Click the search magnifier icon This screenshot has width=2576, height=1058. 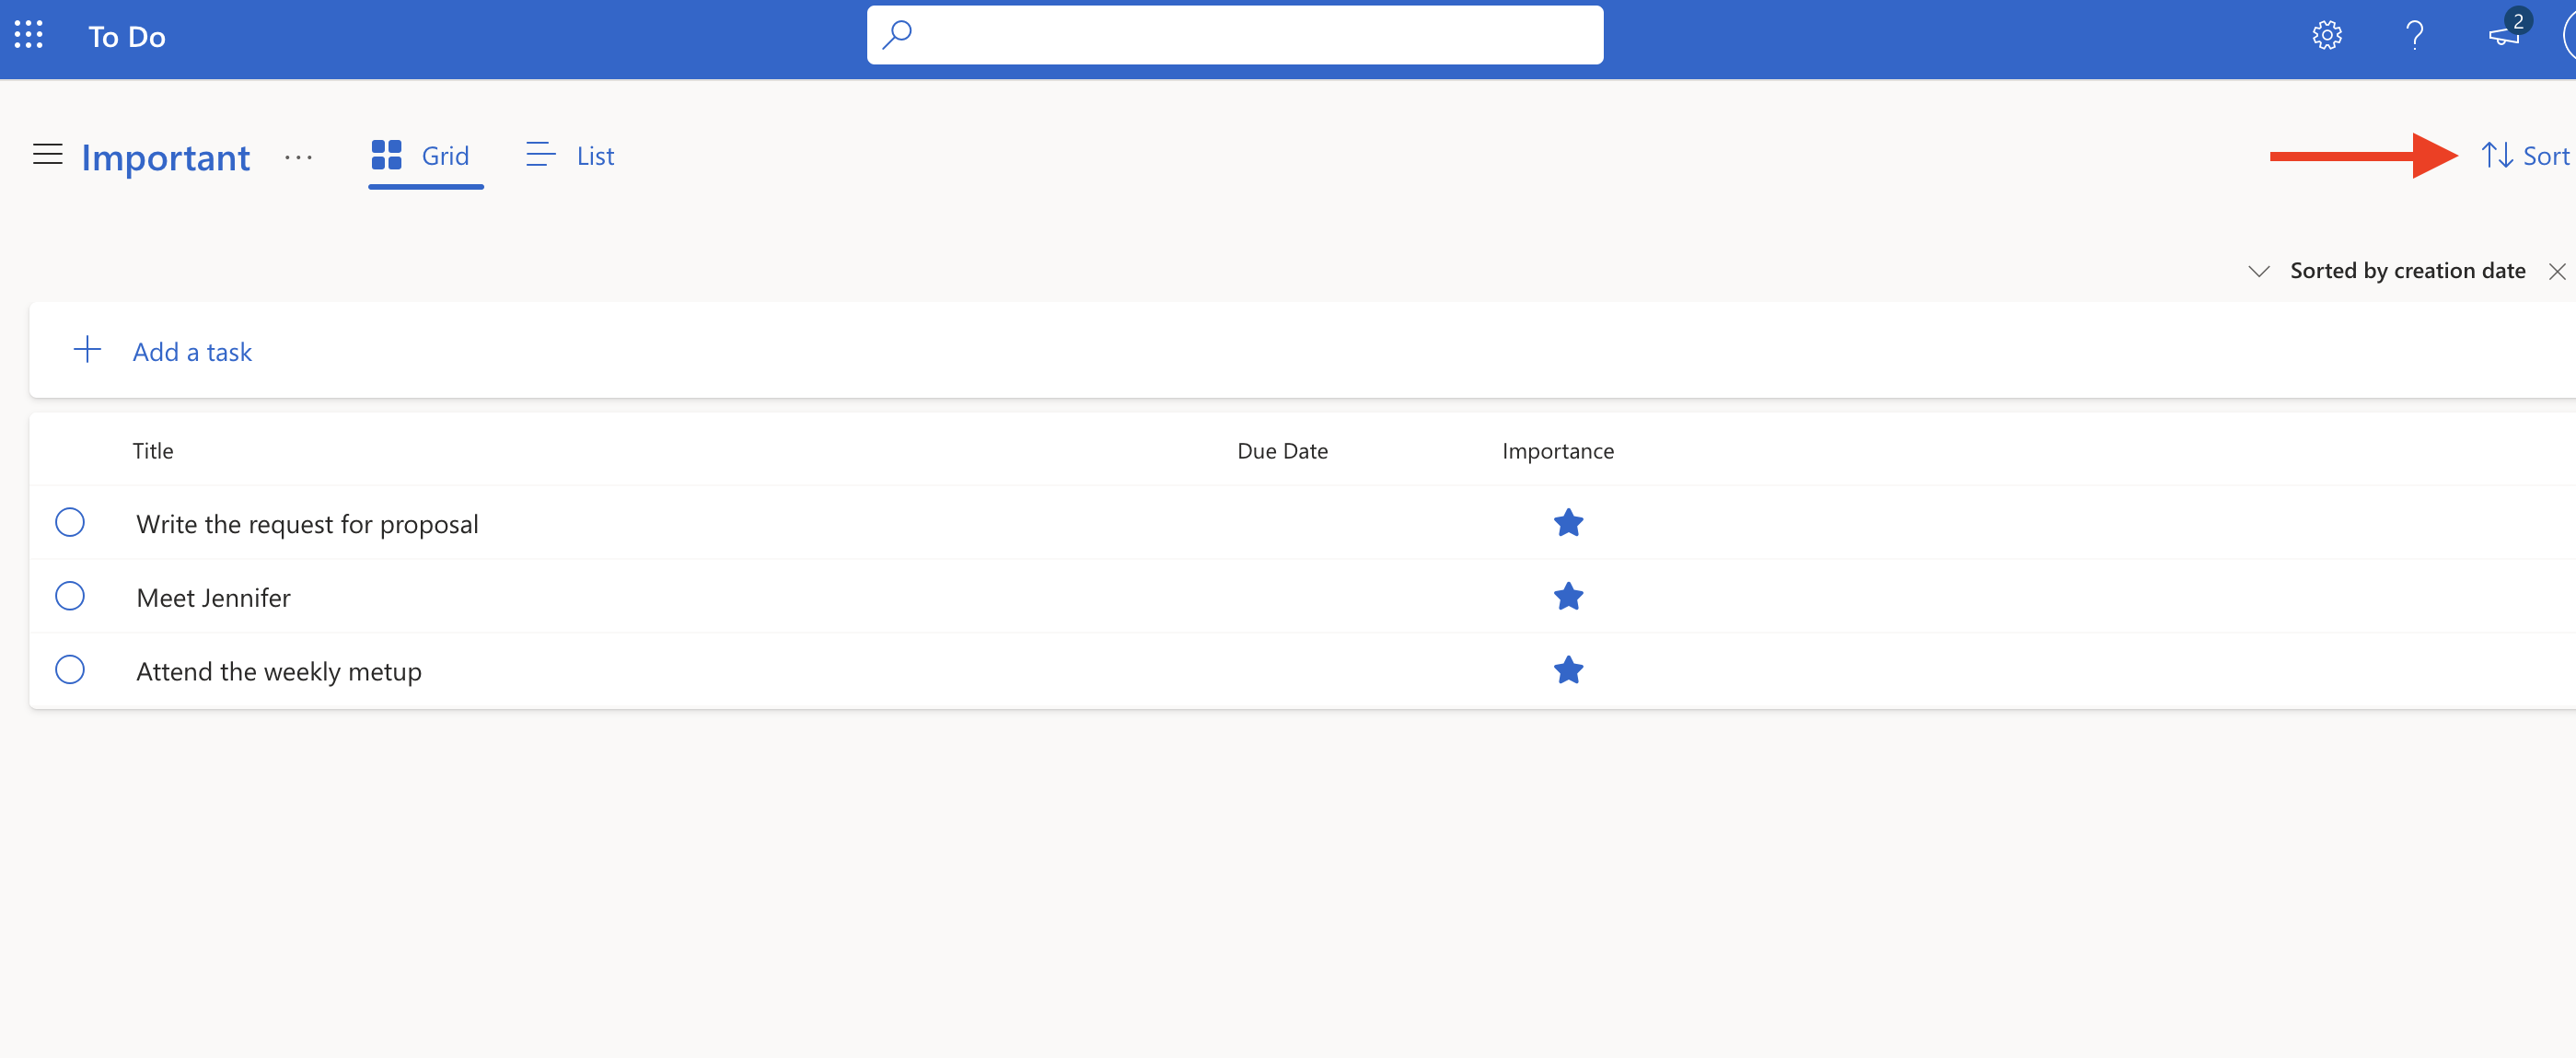897,35
